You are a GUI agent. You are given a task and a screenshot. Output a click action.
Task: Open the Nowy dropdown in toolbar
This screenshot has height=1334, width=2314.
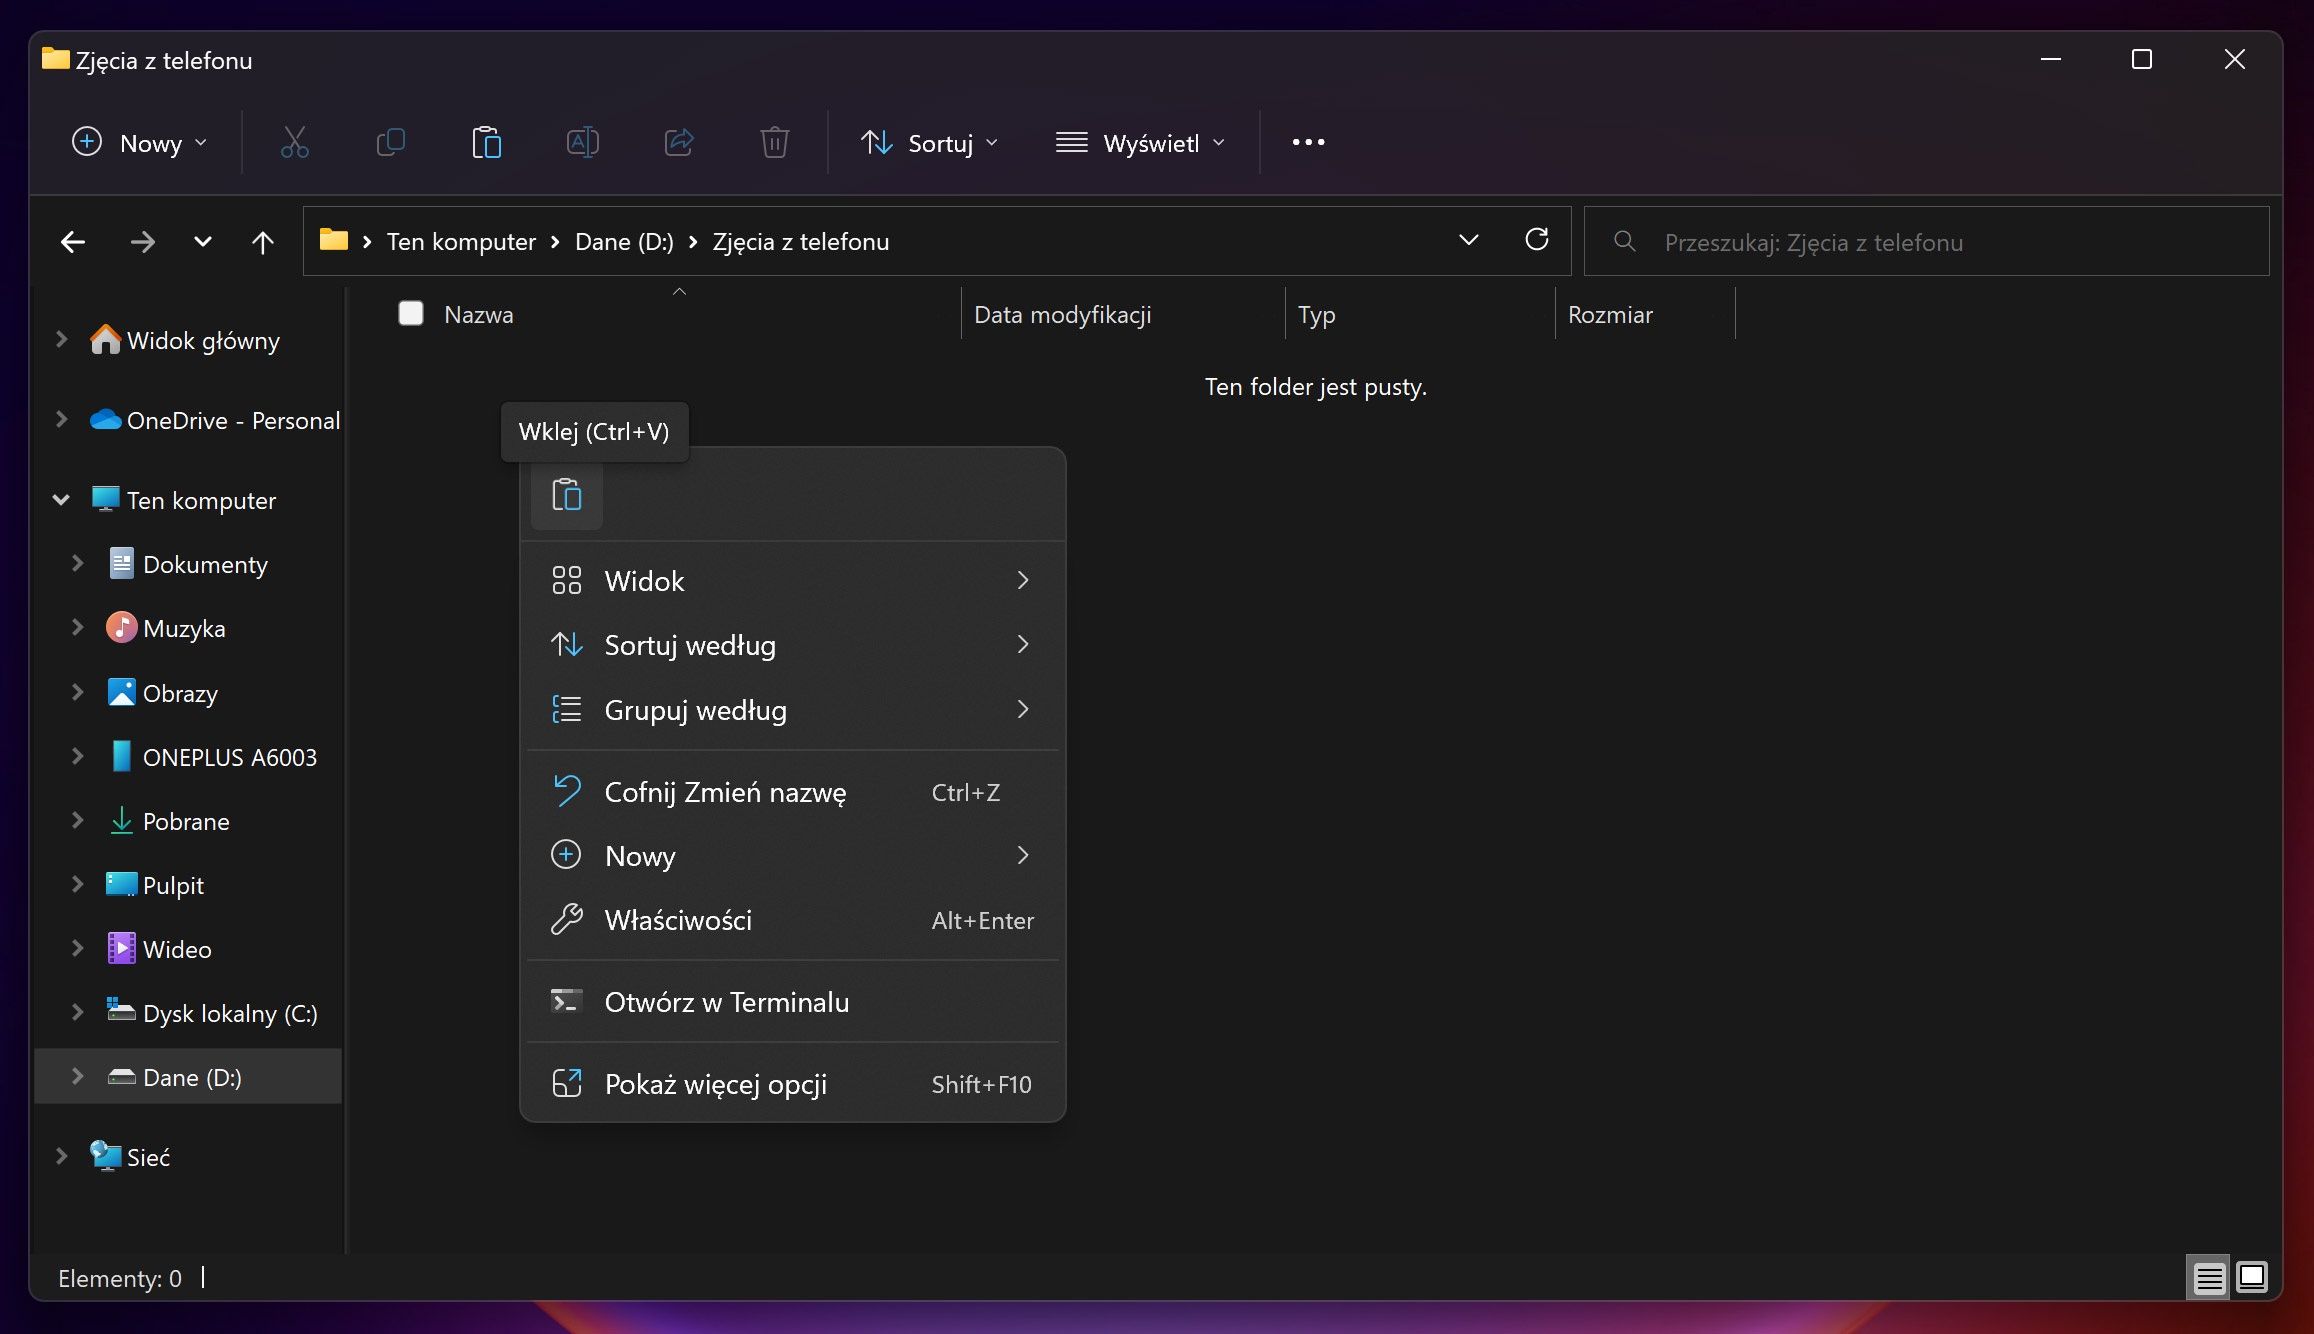pos(141,143)
